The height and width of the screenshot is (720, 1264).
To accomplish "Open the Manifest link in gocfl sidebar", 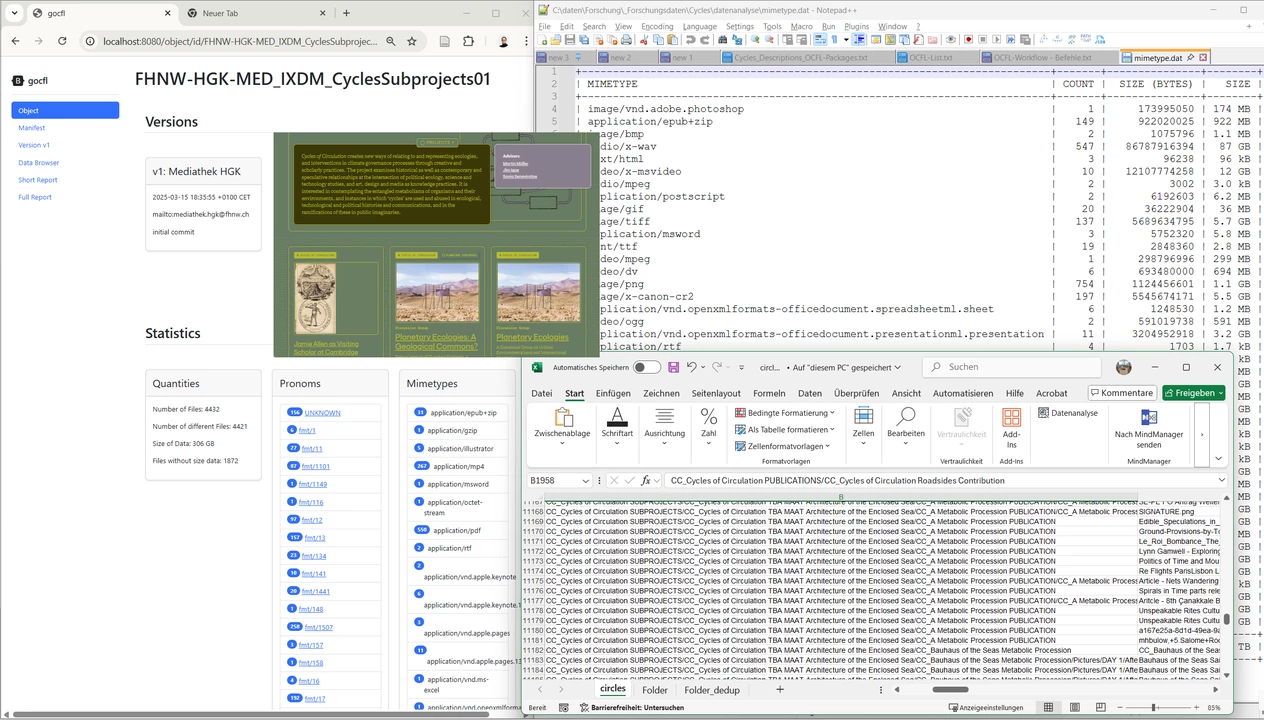I will pos(31,128).
